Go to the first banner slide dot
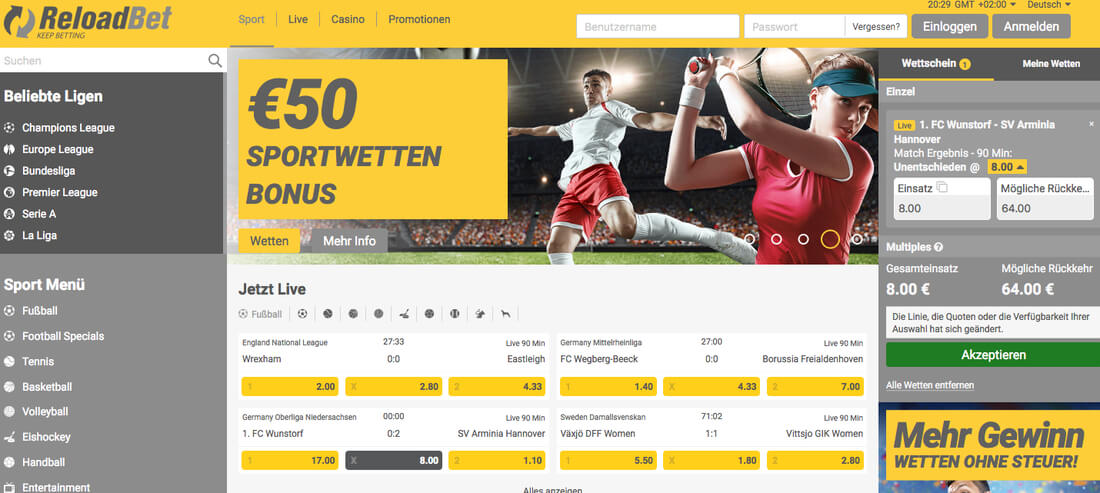This screenshot has width=1100, height=493. point(749,239)
